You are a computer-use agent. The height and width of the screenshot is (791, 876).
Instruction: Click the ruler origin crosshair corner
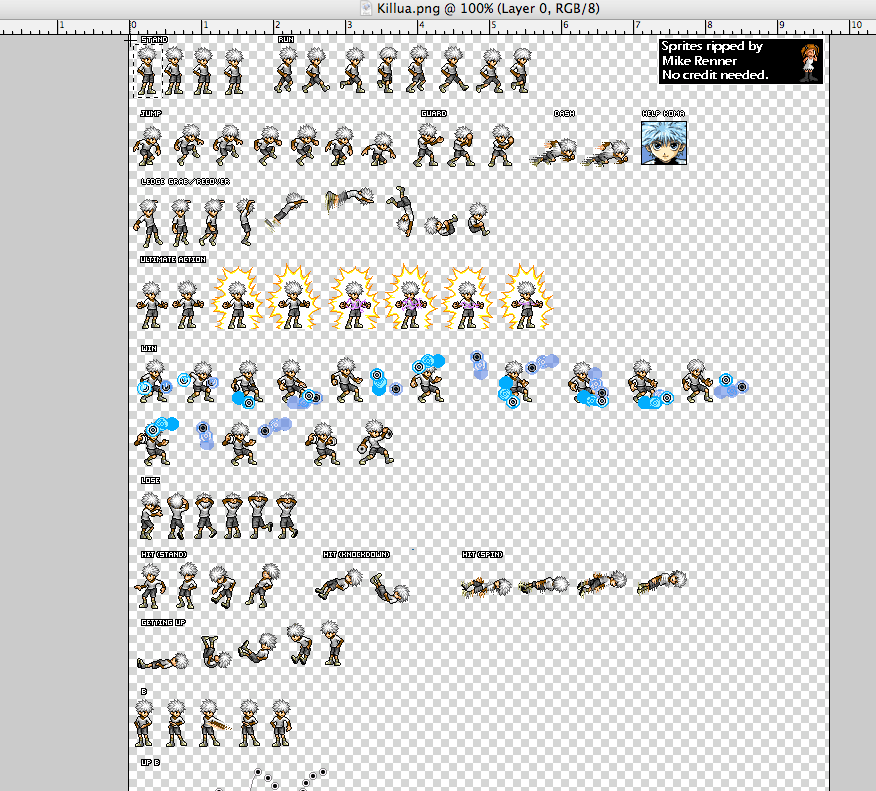click(x=130, y=40)
